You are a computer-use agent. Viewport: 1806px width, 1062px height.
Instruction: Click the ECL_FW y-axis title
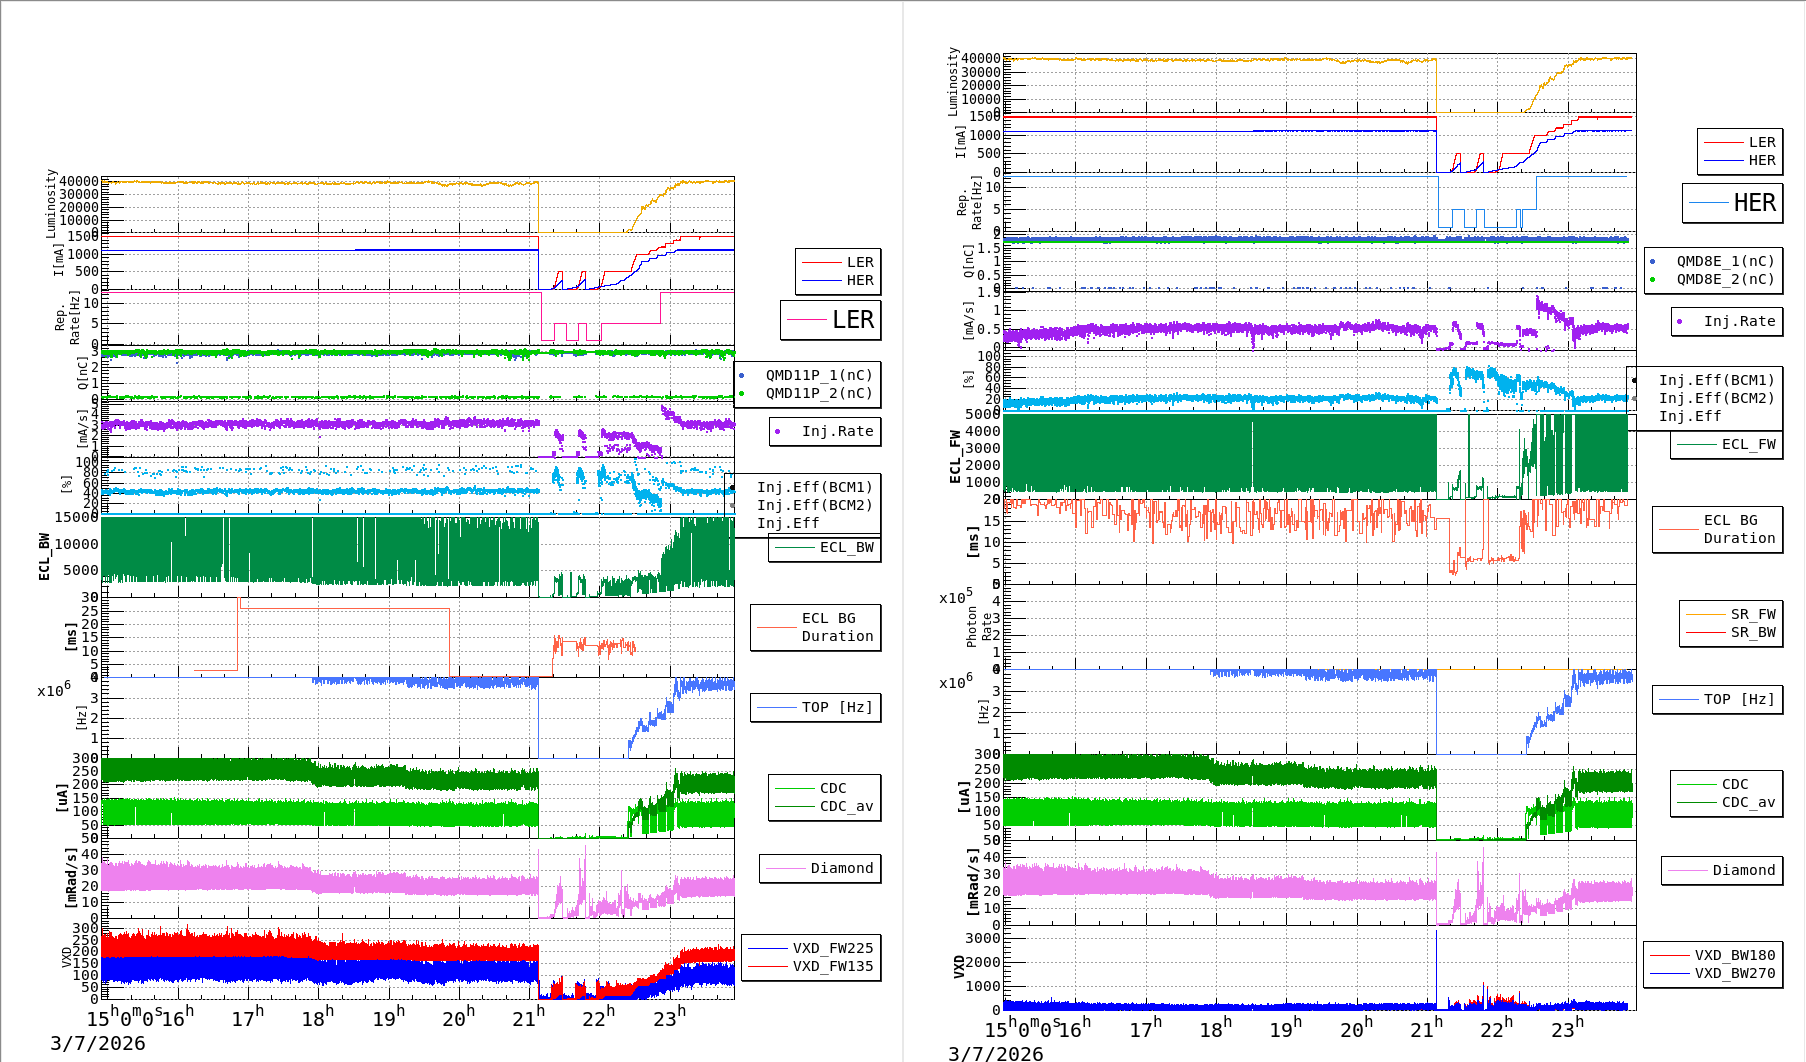tap(955, 457)
